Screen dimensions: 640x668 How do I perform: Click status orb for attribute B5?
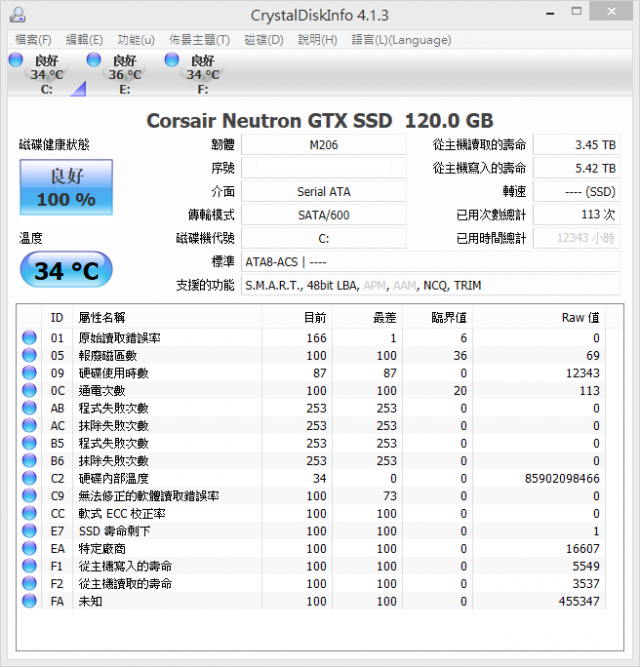pyautogui.click(x=29, y=443)
